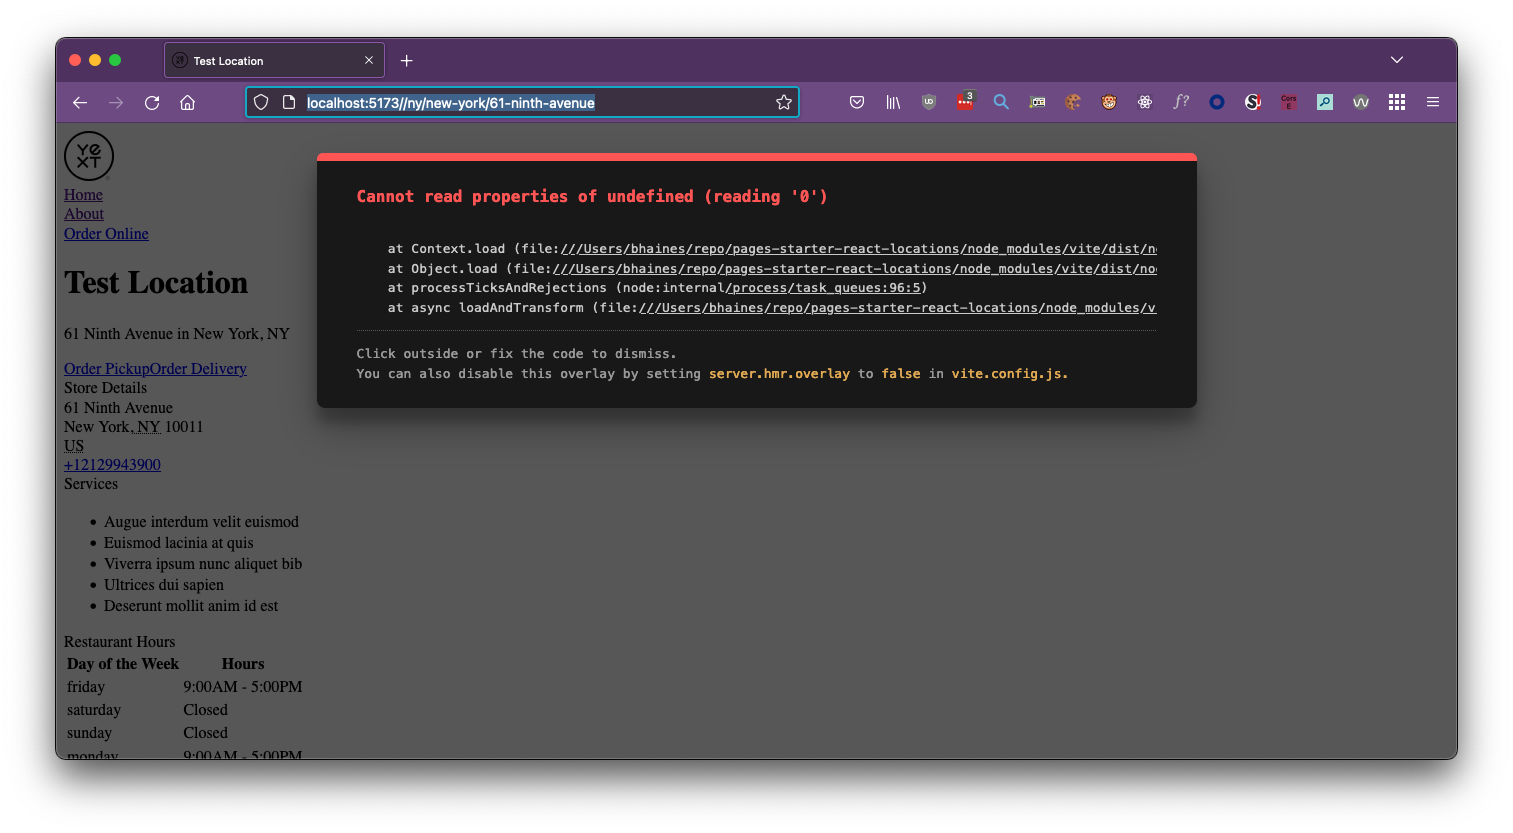Open the cookie manager extension
1513x833 pixels.
click(x=1071, y=101)
